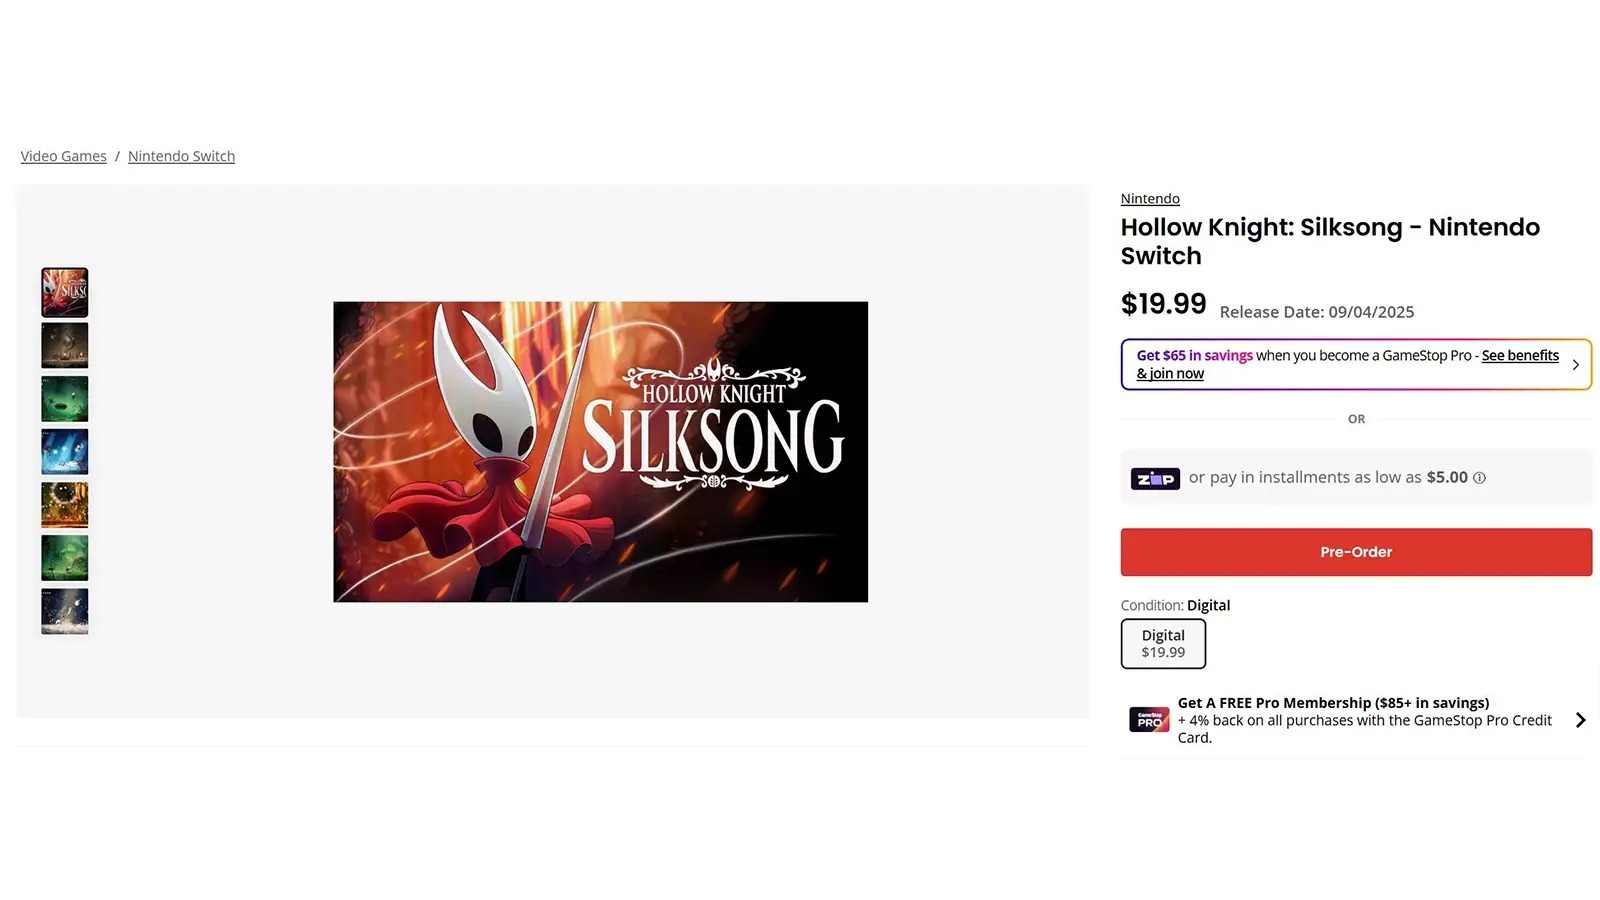
Task: Expand the free Pro Membership offer arrow
Action: pyautogui.click(x=1580, y=720)
